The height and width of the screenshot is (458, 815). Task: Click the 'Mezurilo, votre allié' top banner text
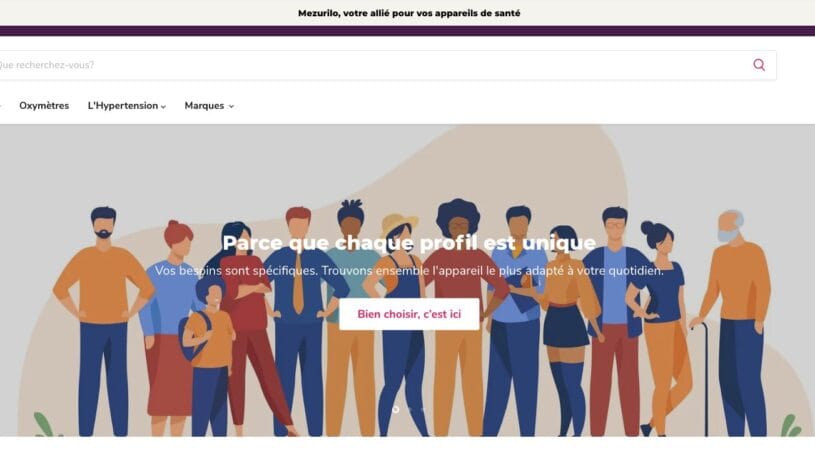click(409, 13)
